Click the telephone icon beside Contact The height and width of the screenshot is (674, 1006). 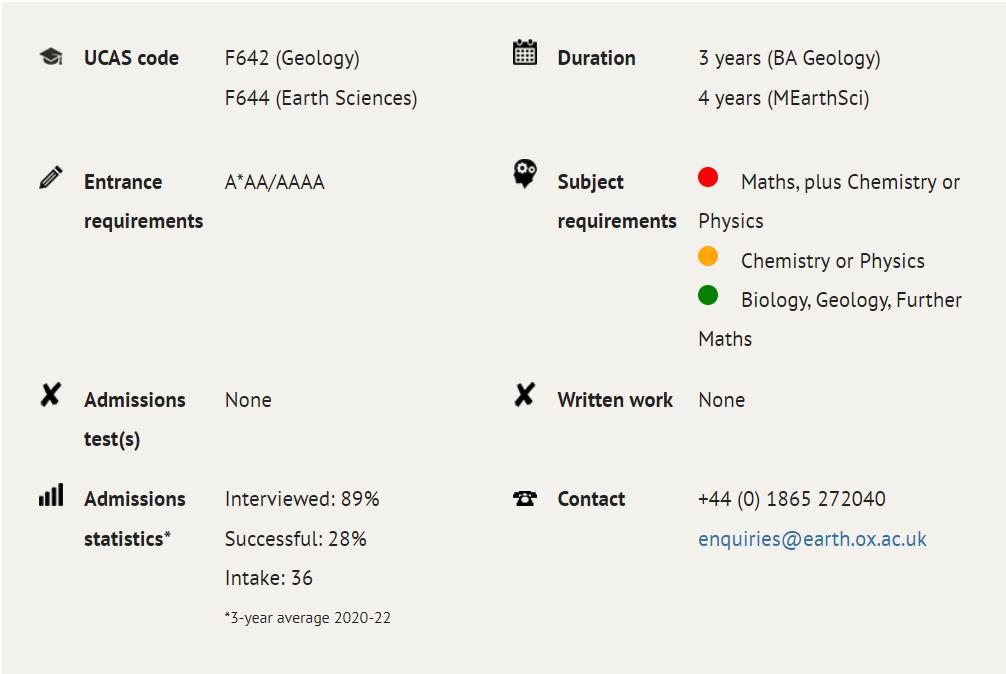pos(524,498)
